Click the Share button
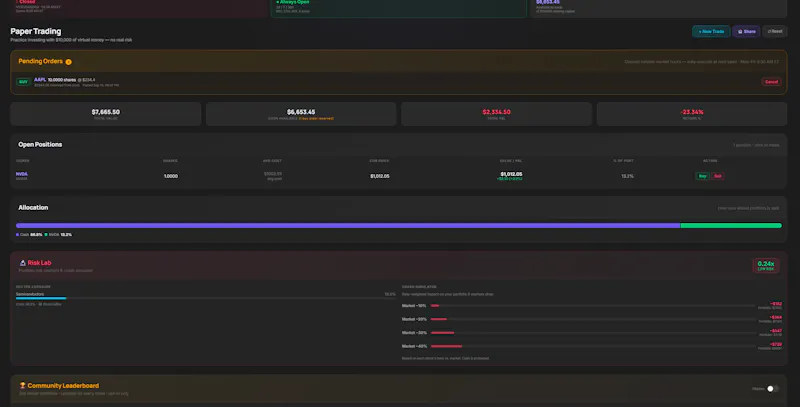 (746, 31)
